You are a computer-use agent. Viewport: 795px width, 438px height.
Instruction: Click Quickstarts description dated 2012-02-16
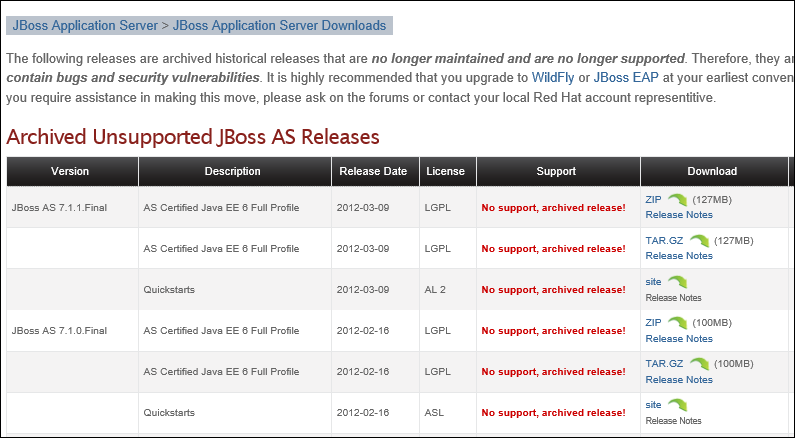pos(169,413)
